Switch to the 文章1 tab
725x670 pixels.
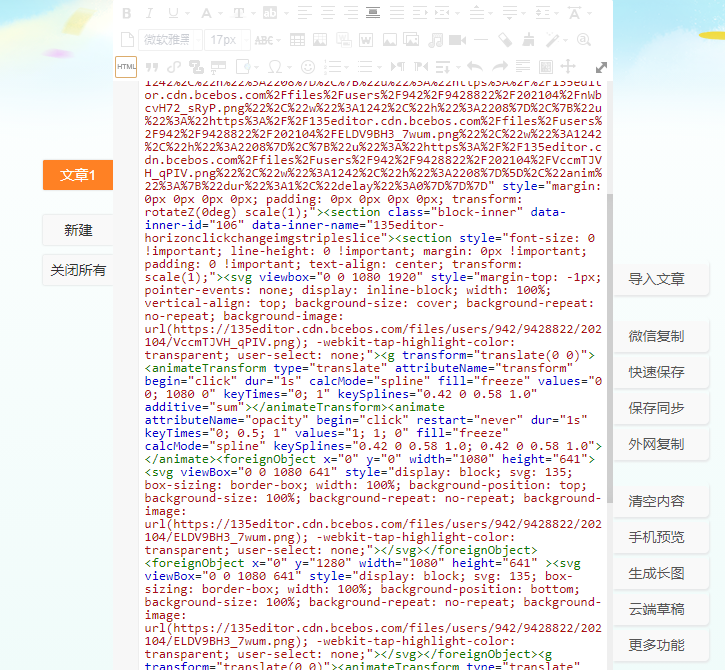[78, 175]
